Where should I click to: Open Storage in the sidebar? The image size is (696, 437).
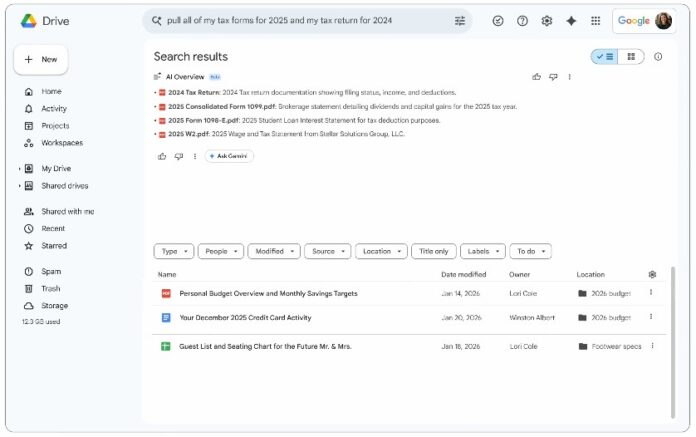(x=55, y=306)
